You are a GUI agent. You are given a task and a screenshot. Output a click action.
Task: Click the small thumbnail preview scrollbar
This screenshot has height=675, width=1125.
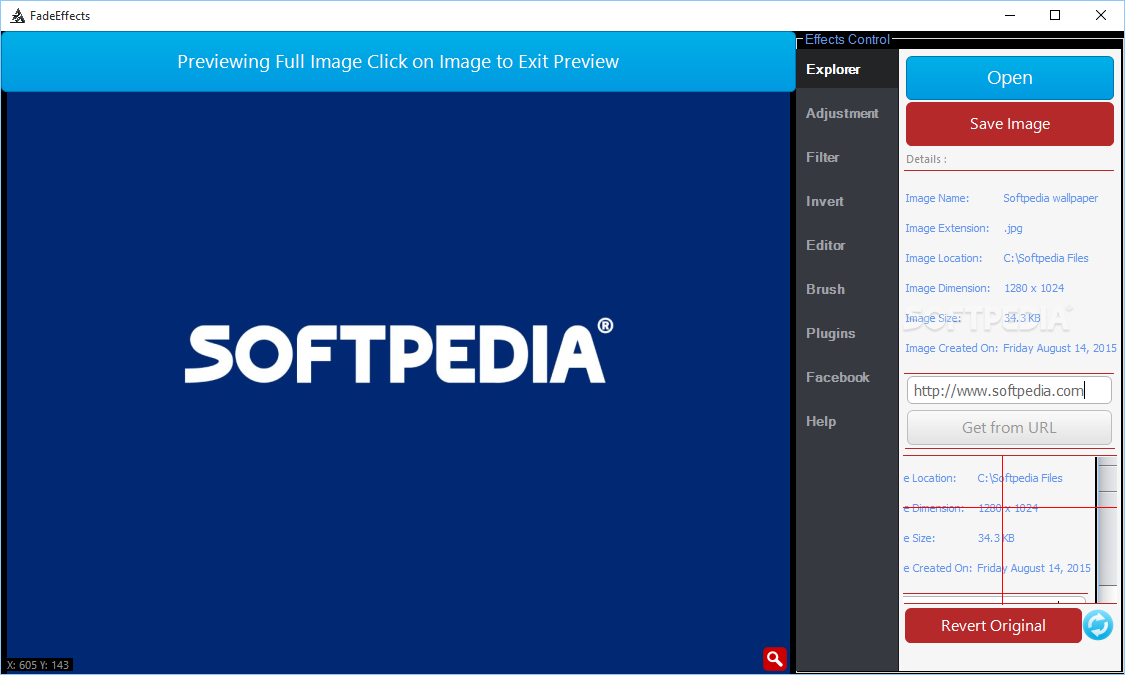[x=1106, y=531]
